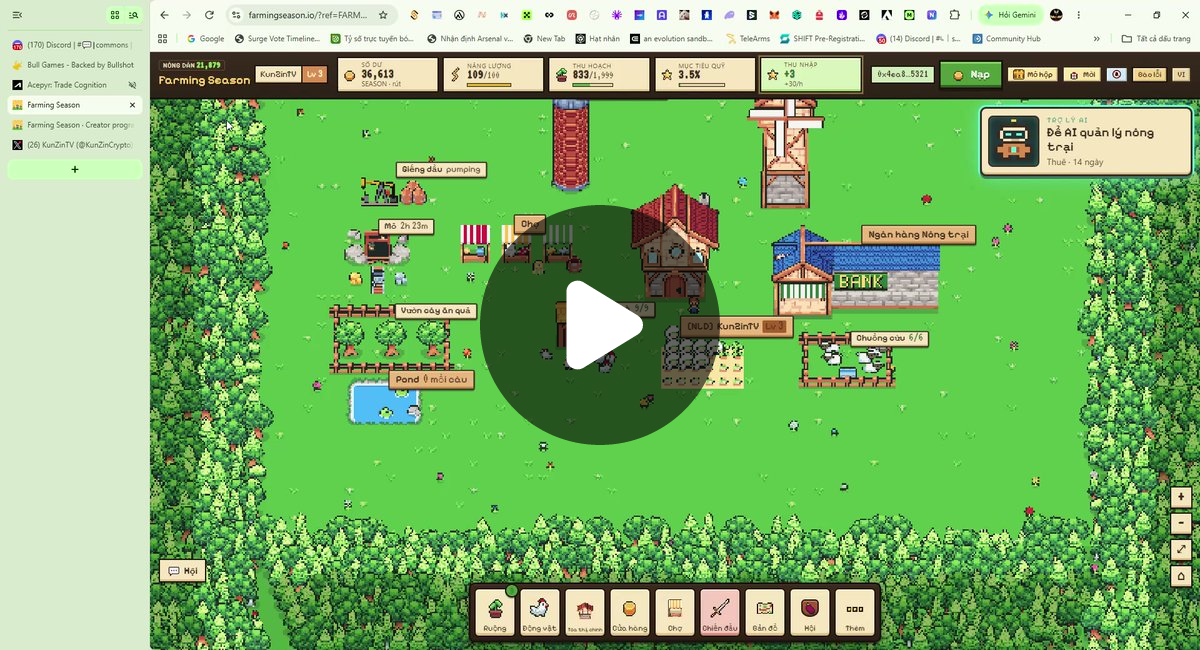Viewport: 1200px width, 650px height.
Task: Open the AI farm manager card
Action: (1084, 141)
